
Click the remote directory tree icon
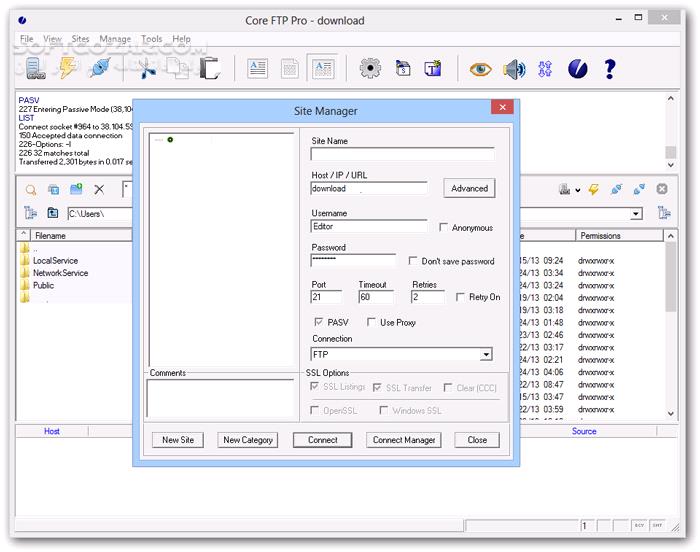coord(664,213)
